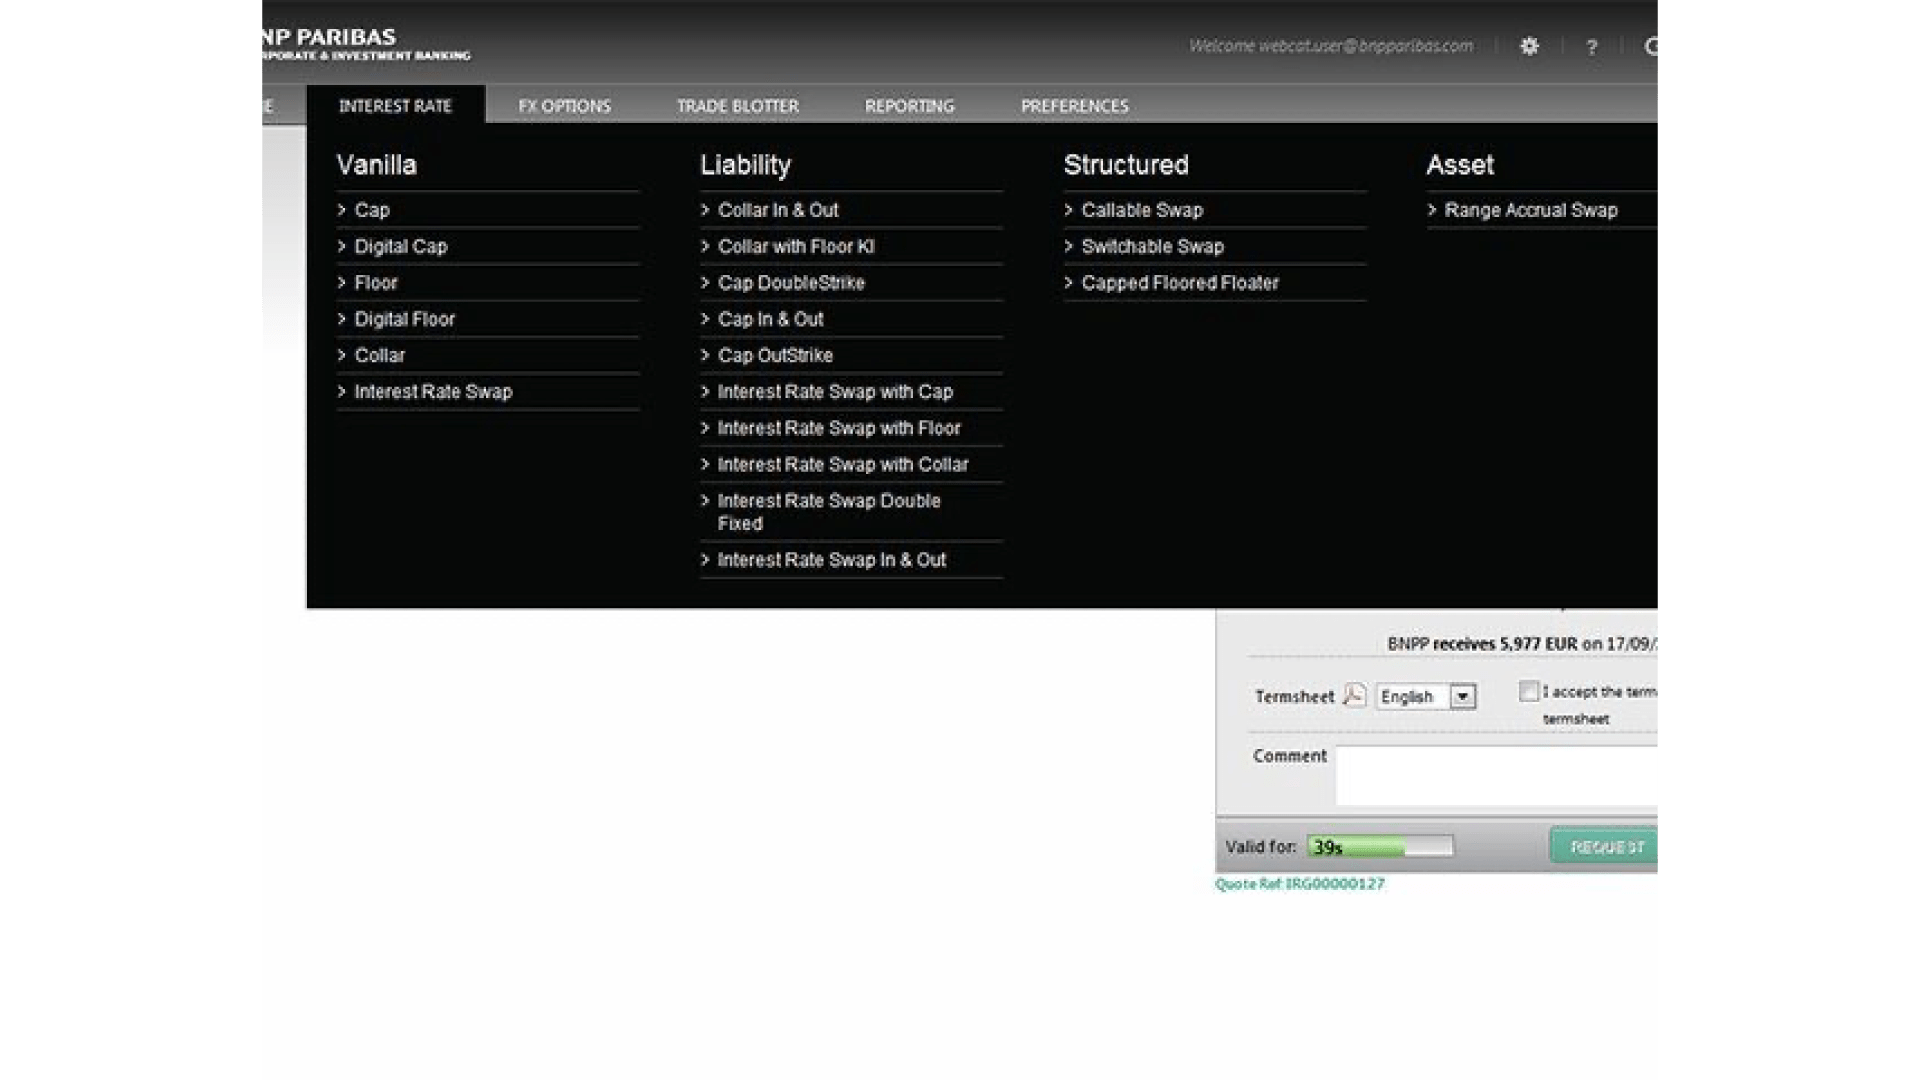Viewport: 1920px width, 1080px height.
Task: Click arrow icon beside Range Accrual Swap
Action: 1432,210
